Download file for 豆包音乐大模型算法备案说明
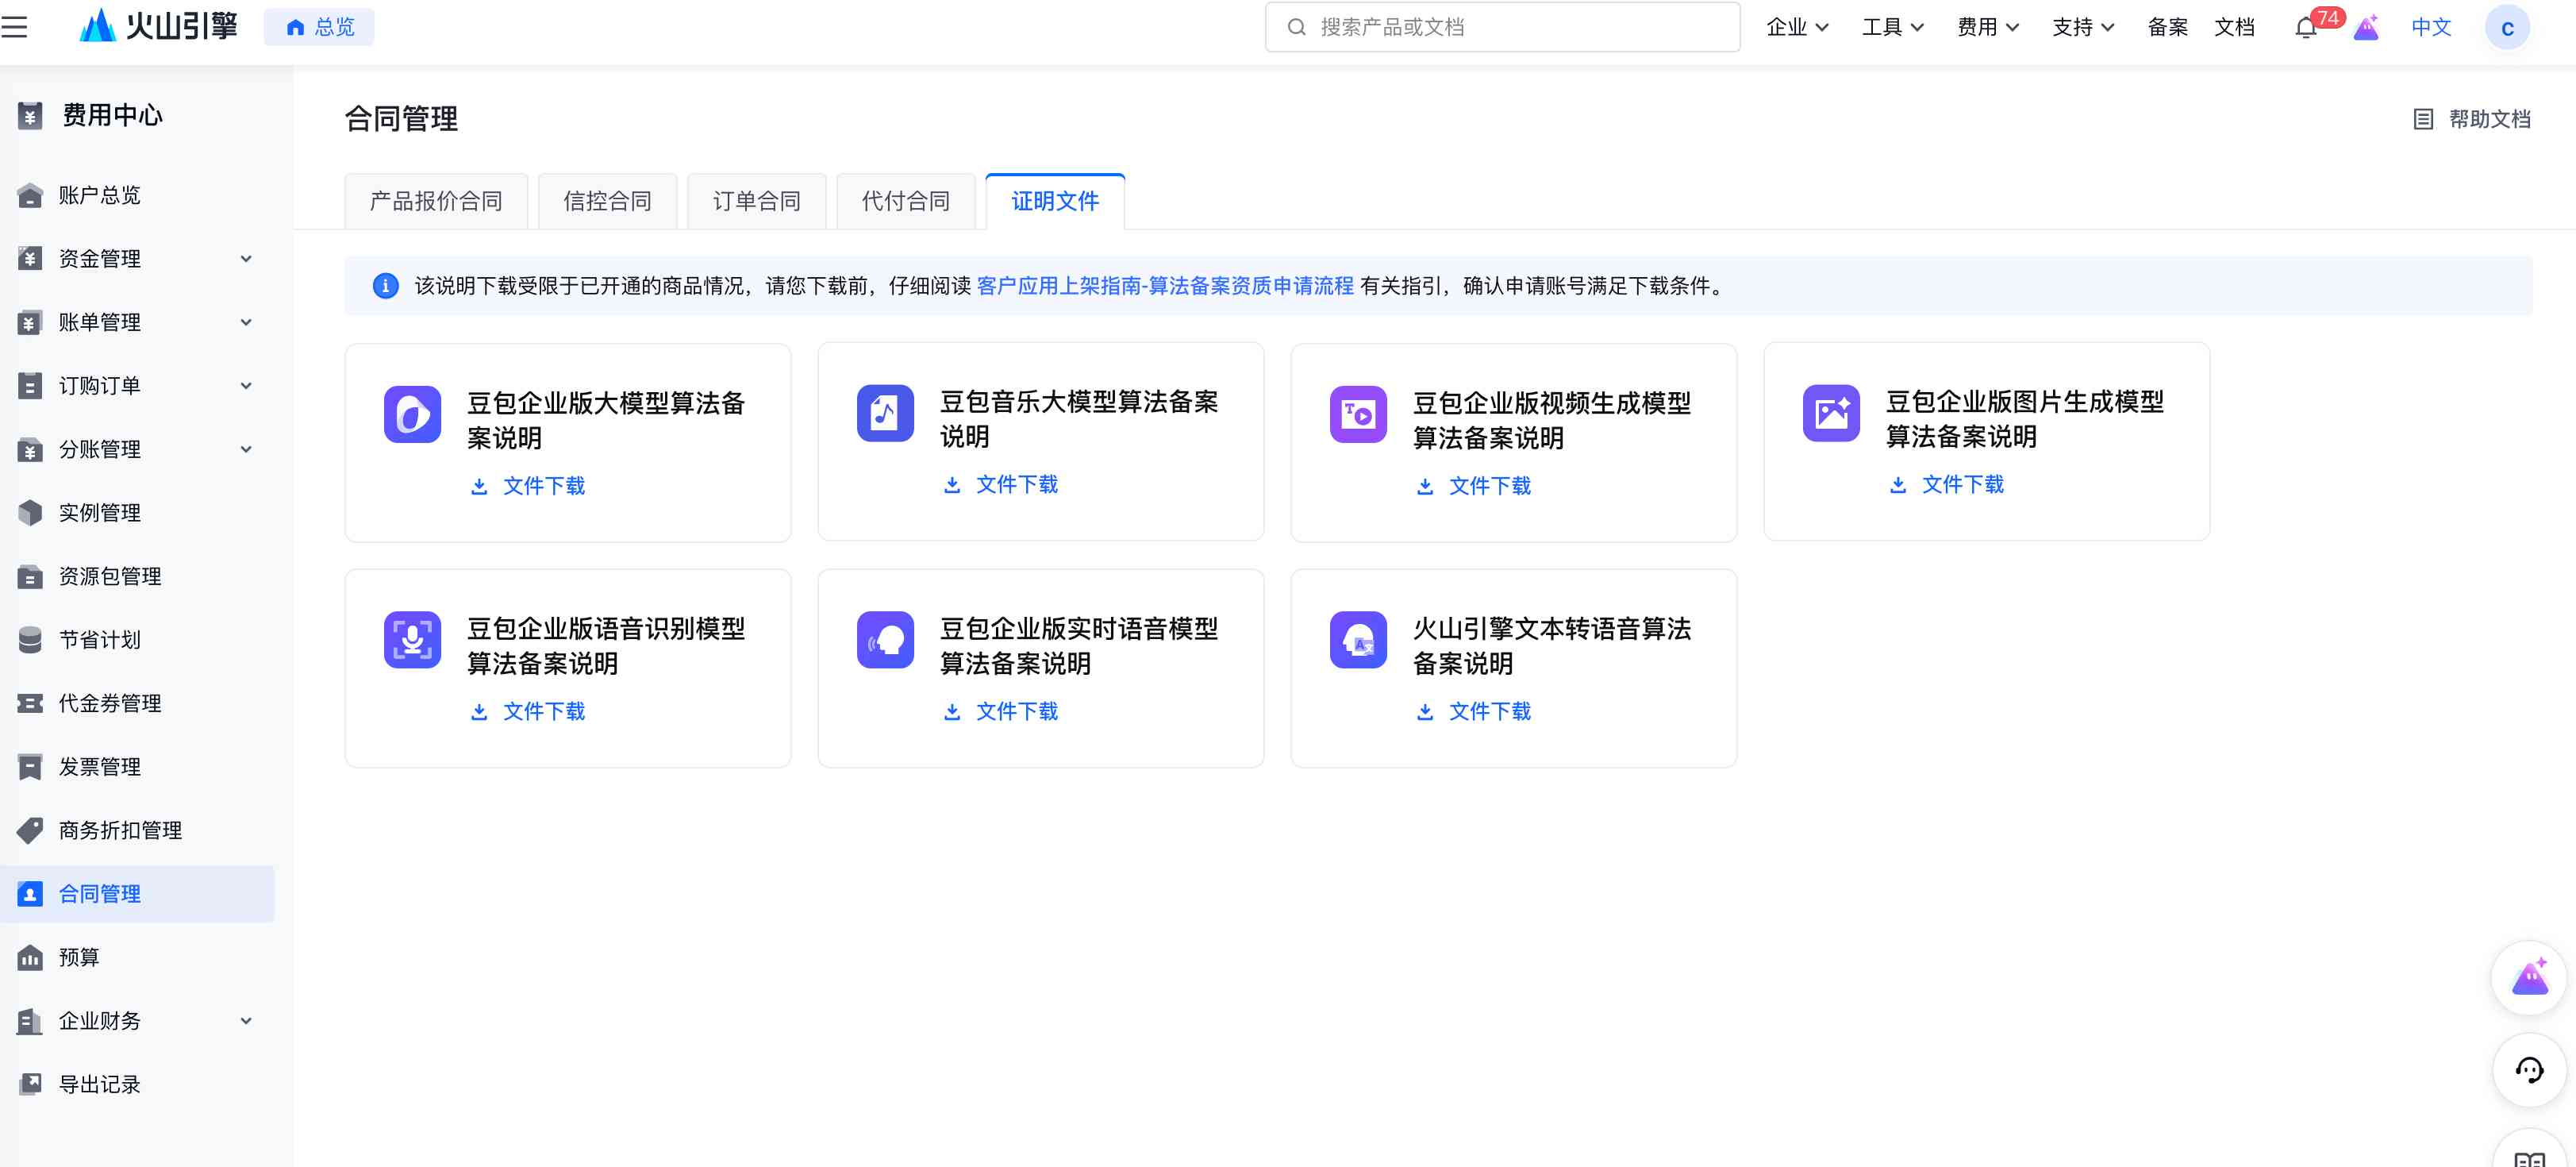This screenshot has width=2576, height=1167. coord(1000,485)
